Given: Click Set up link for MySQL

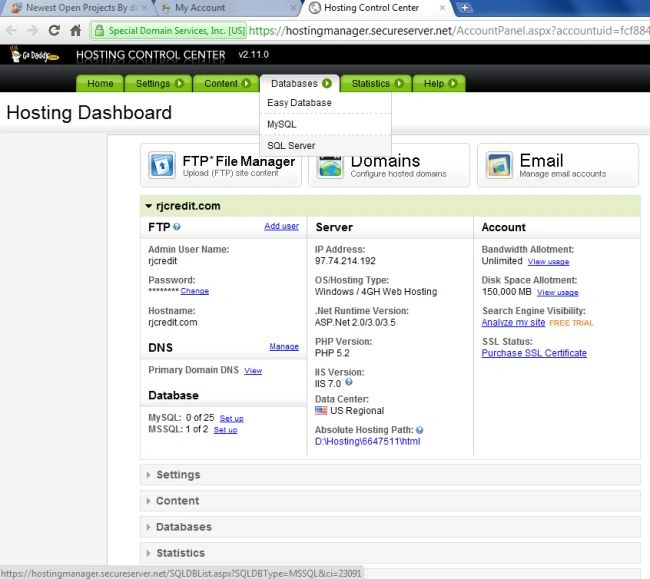Looking at the screenshot, I should point(231,418).
